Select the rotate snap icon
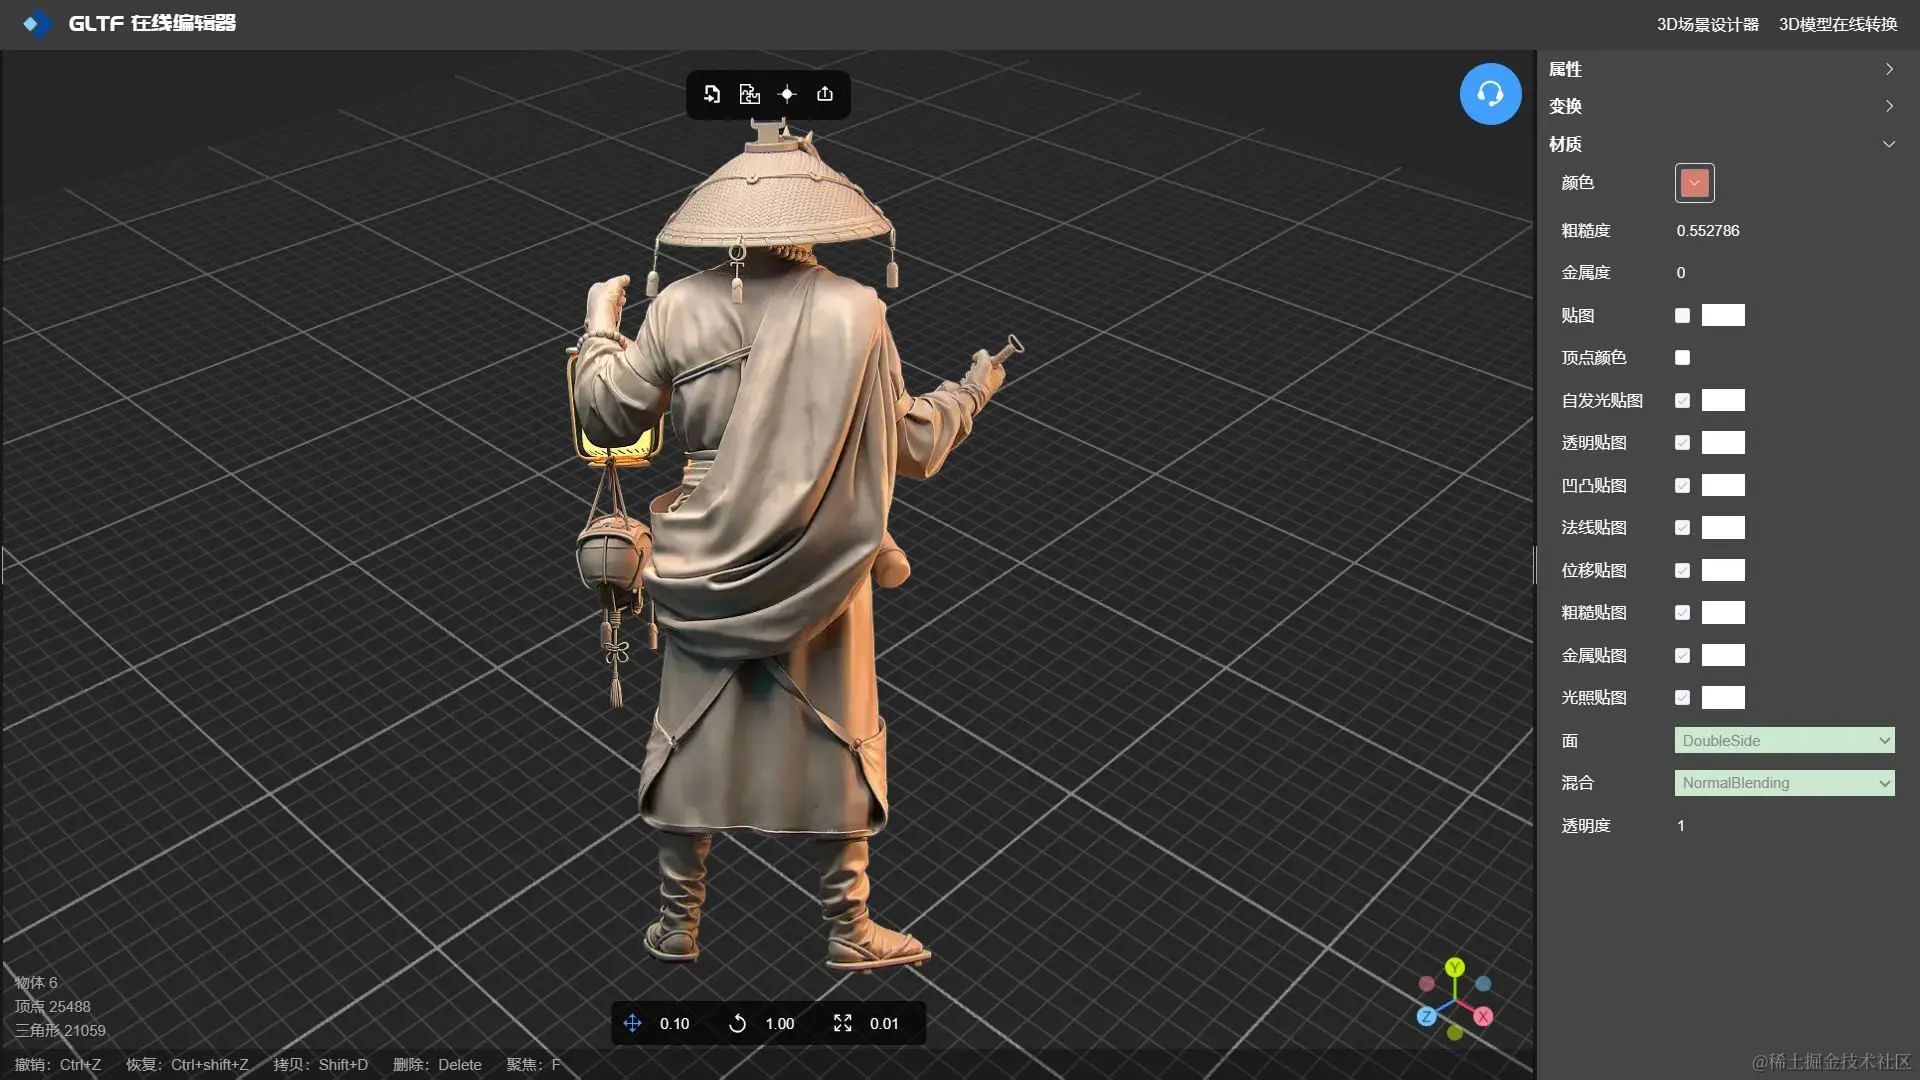 click(737, 1023)
